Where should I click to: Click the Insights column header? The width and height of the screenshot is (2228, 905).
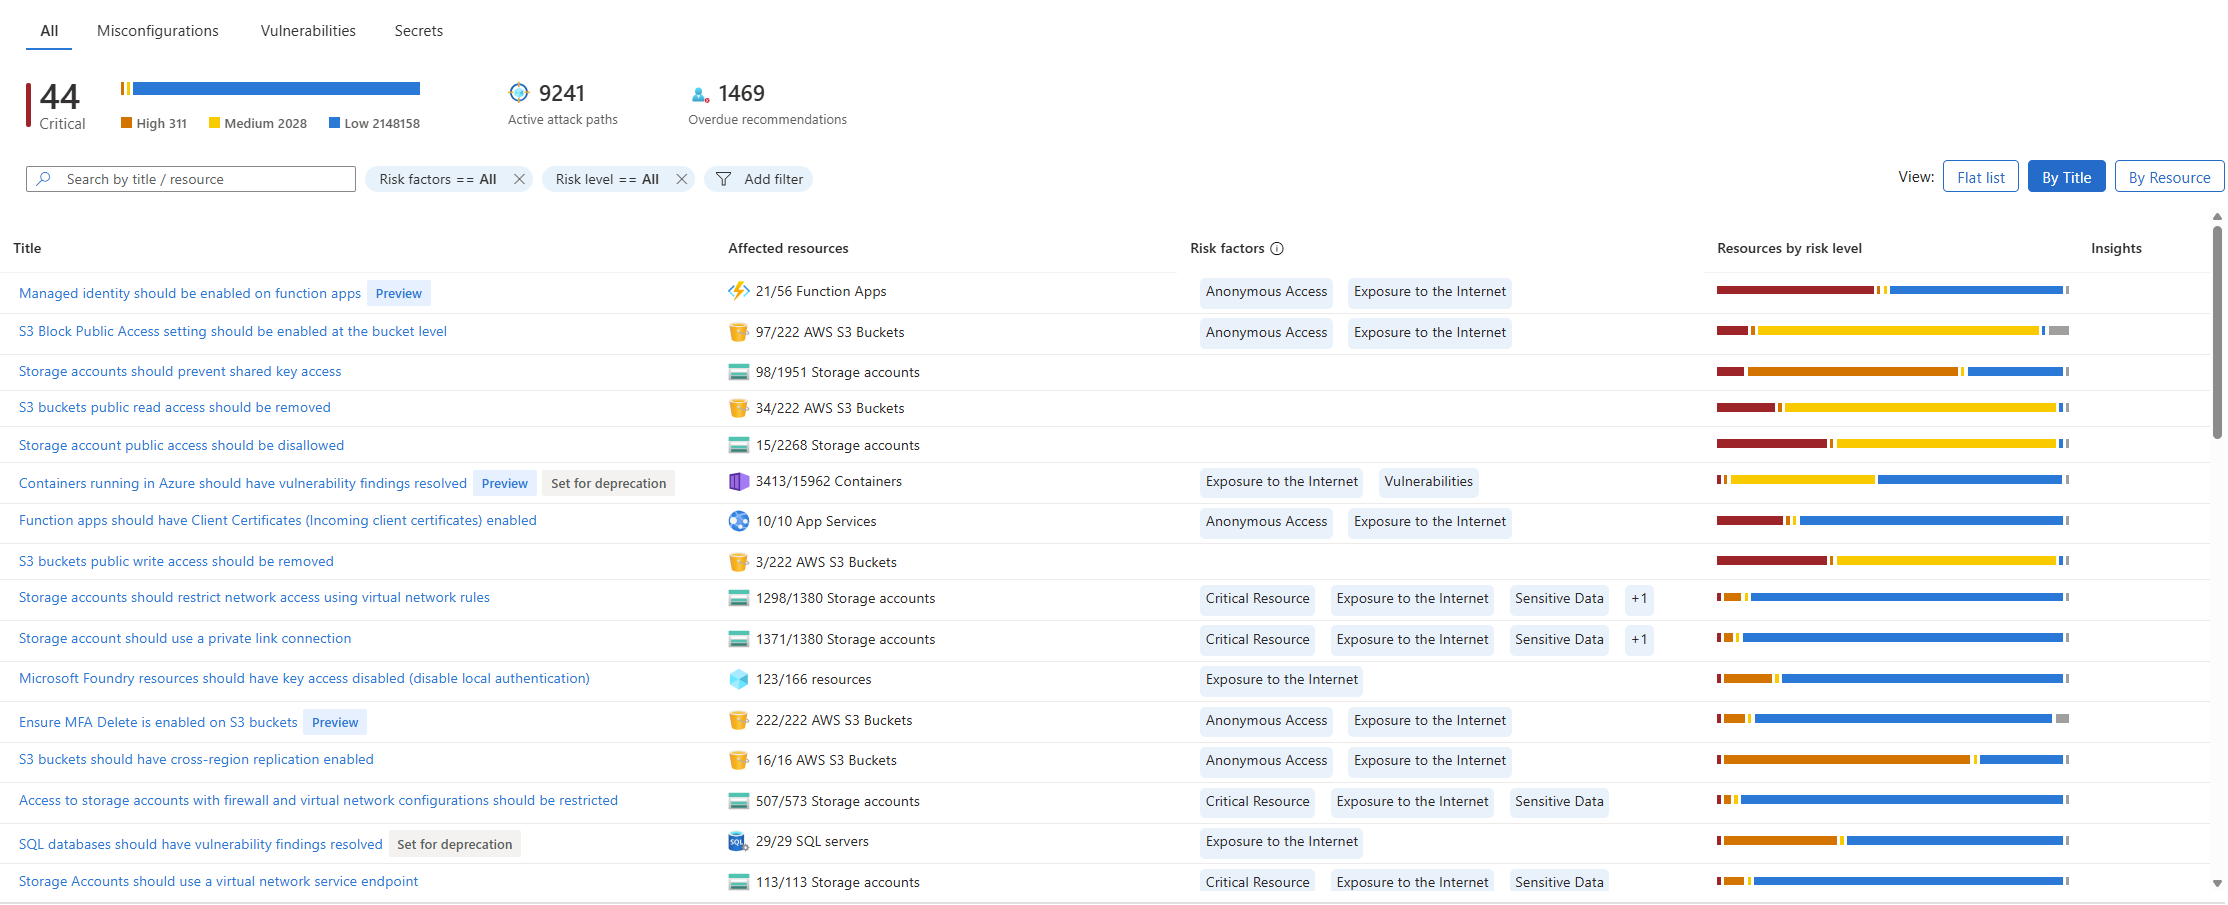[x=2116, y=249]
